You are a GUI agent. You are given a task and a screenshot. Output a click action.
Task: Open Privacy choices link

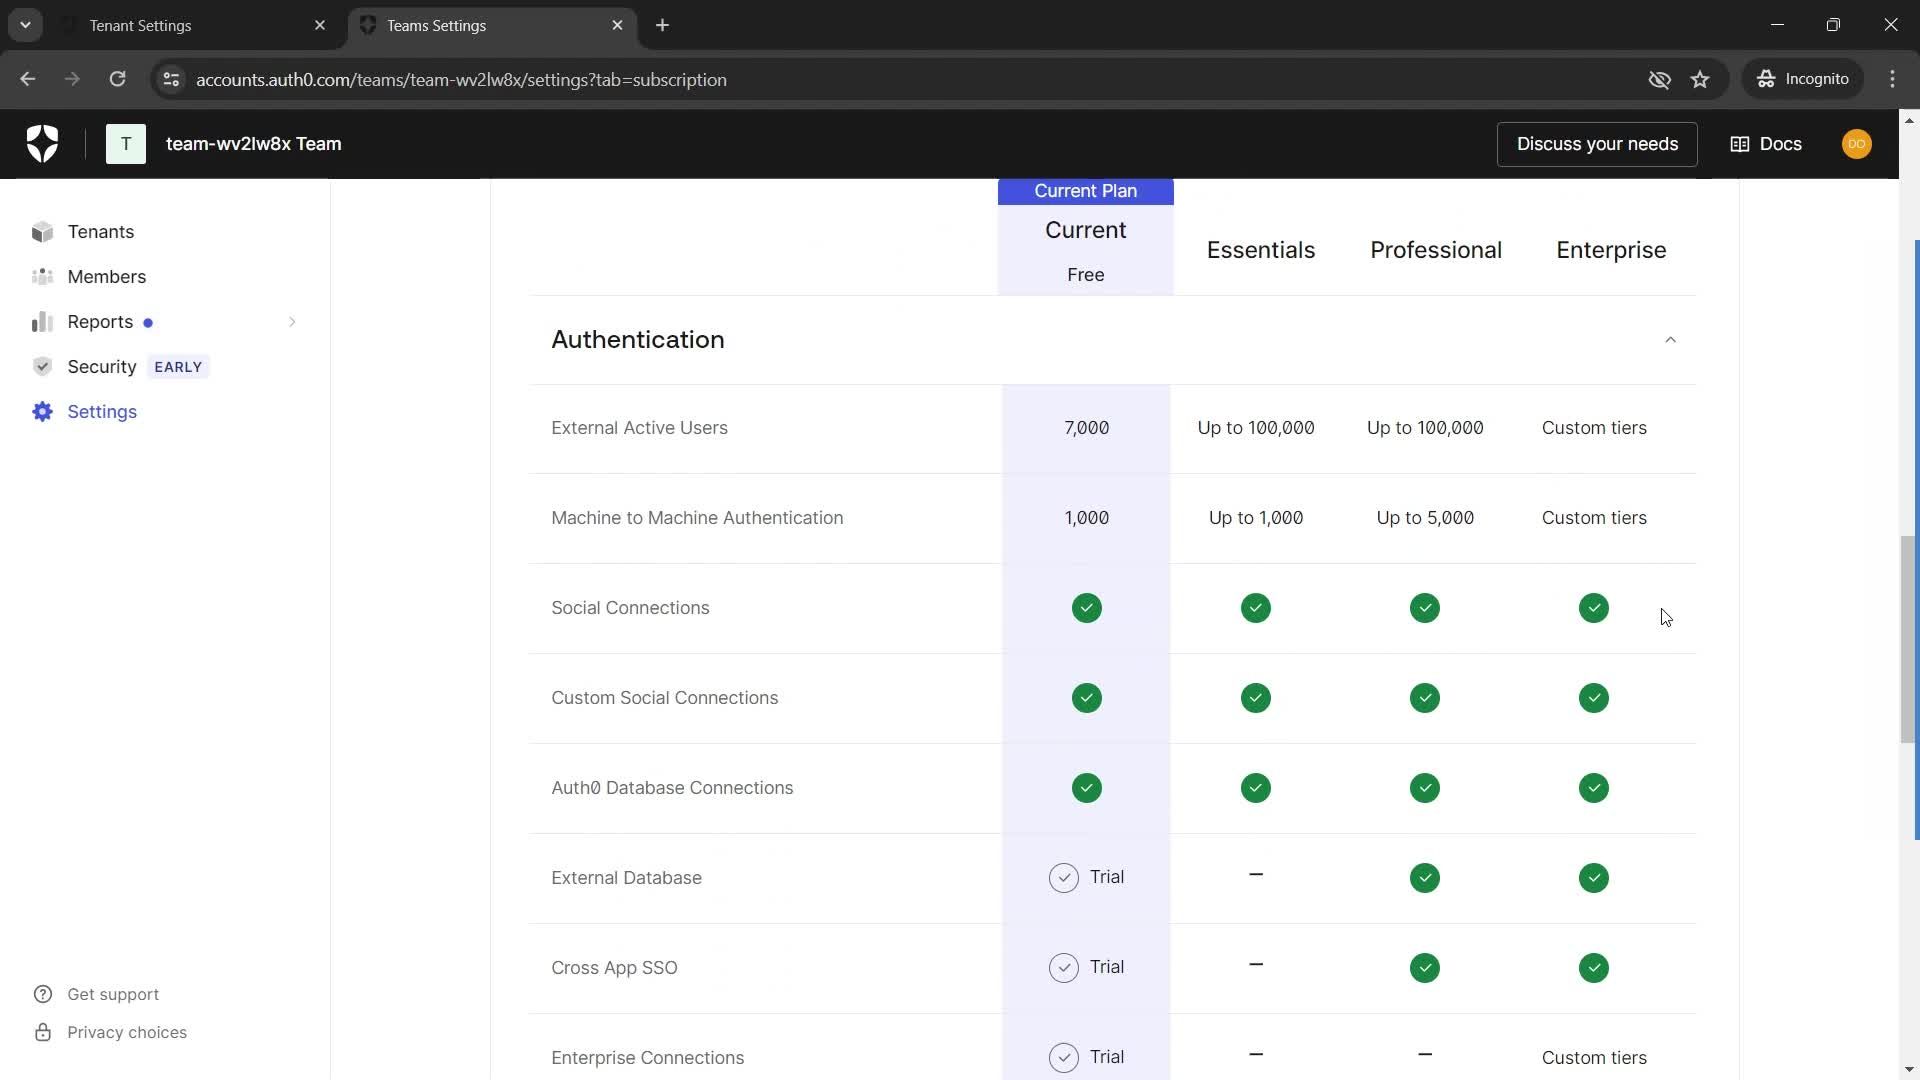[127, 1032]
